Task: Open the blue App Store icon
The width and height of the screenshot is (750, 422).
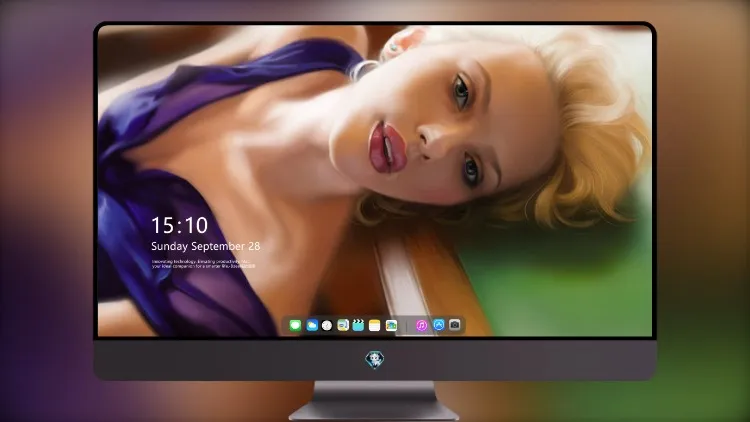Action: click(439, 325)
